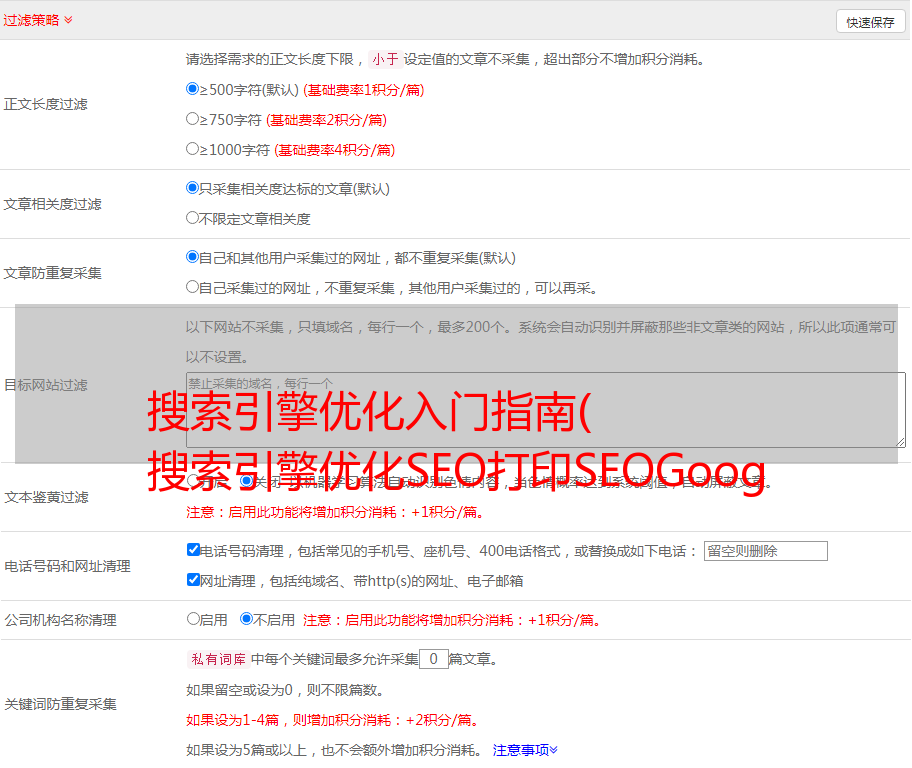The height and width of the screenshot is (768, 912).
Task: Select 启用 for 公司机构名称清理
Action: 193,618
